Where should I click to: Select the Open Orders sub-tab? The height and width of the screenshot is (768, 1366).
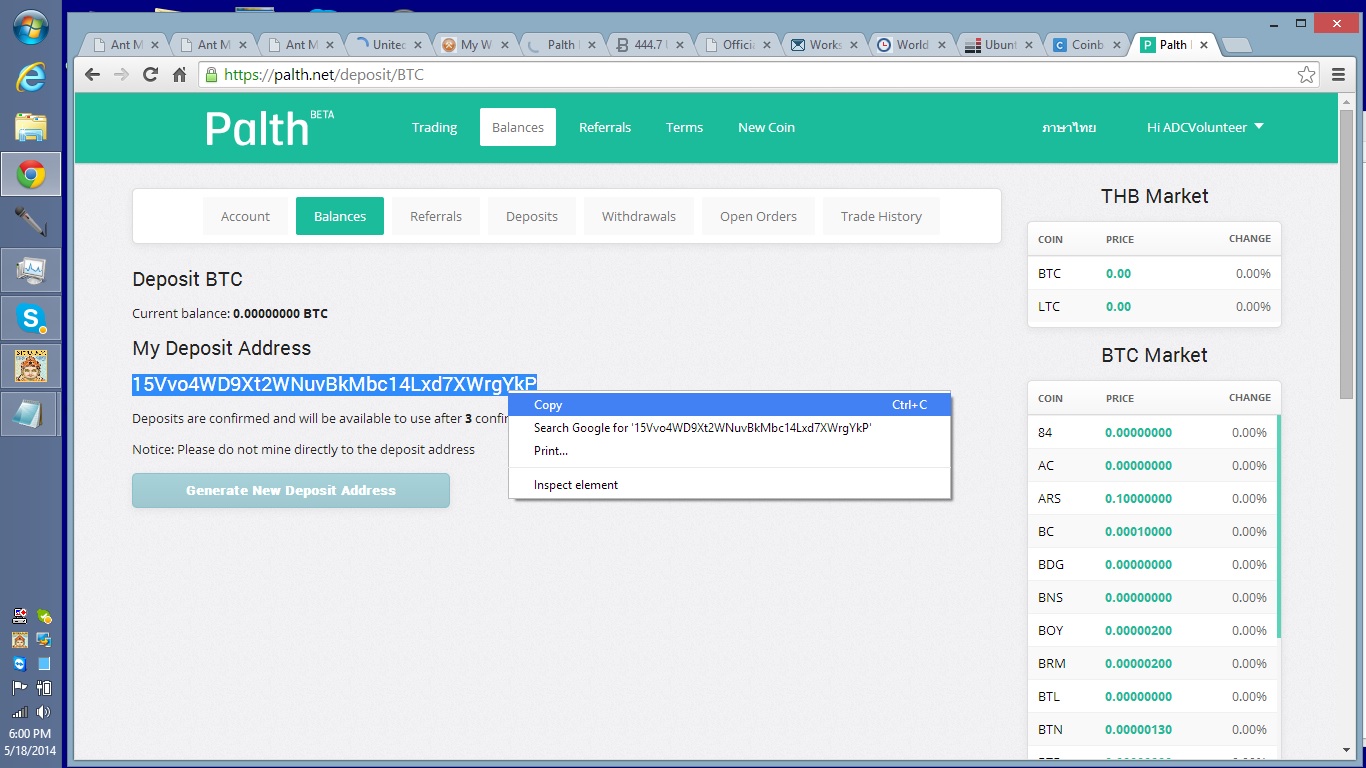click(758, 216)
